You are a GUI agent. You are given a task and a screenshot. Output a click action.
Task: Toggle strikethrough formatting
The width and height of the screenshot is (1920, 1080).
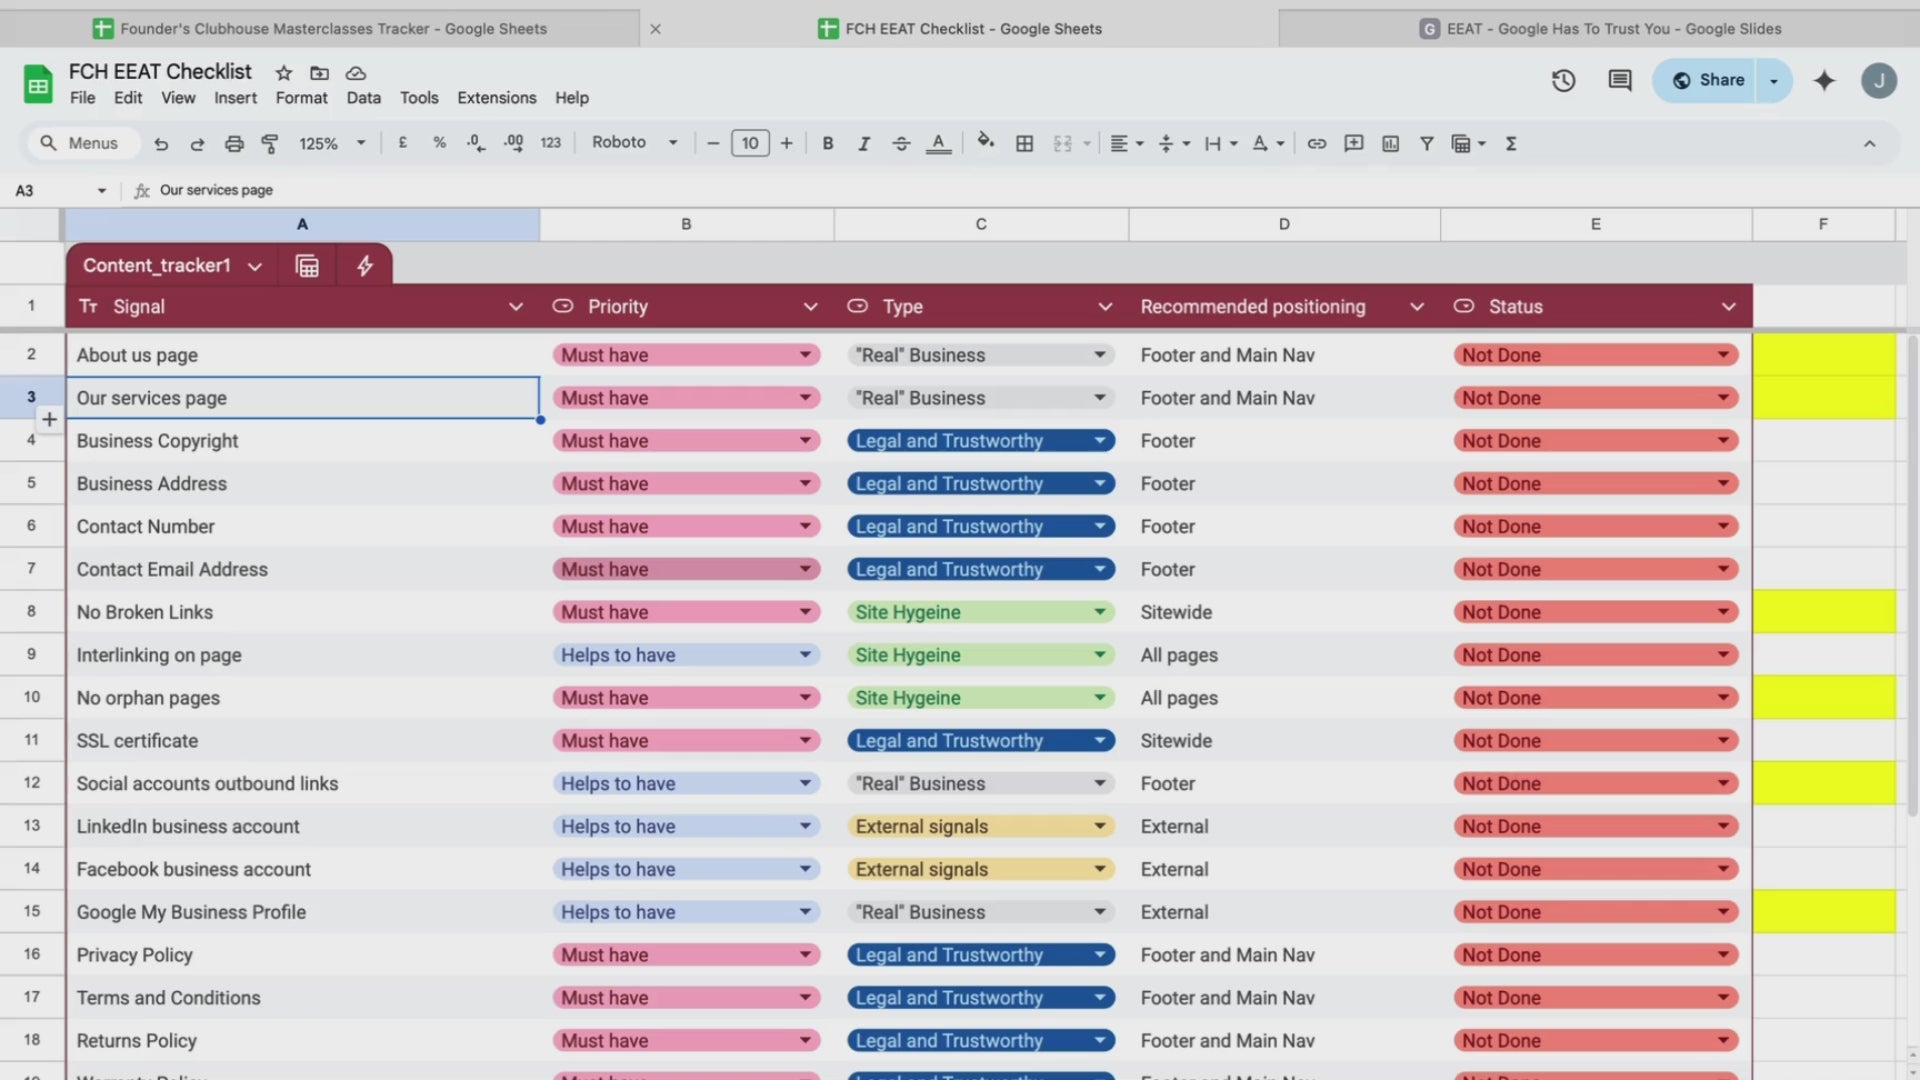pyautogui.click(x=900, y=144)
